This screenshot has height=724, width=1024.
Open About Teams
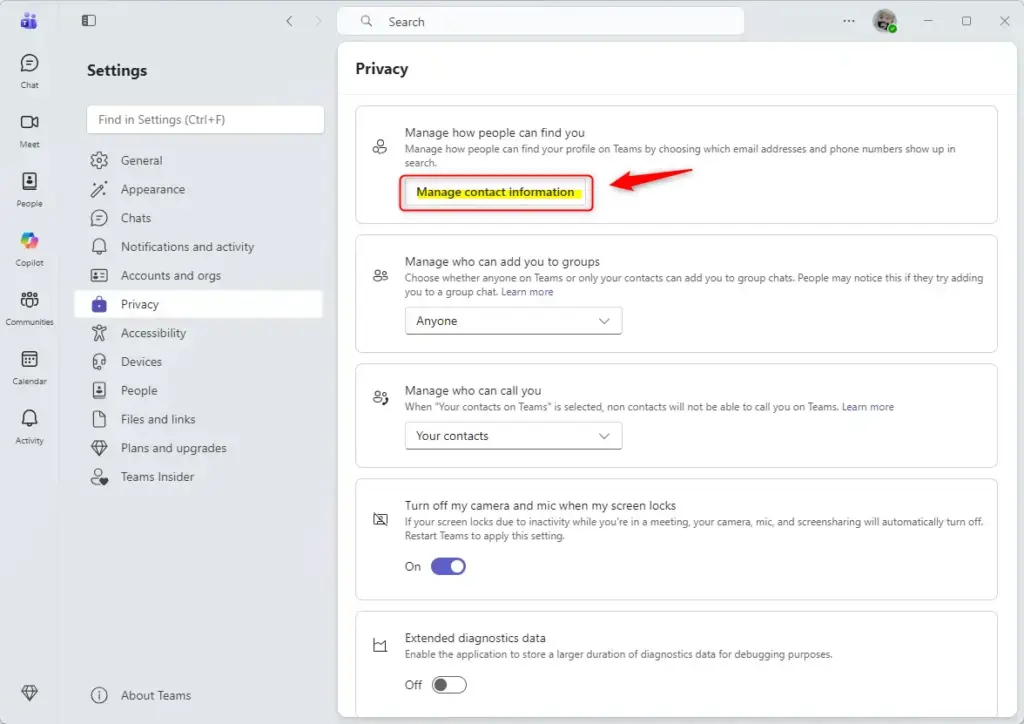click(199, 695)
